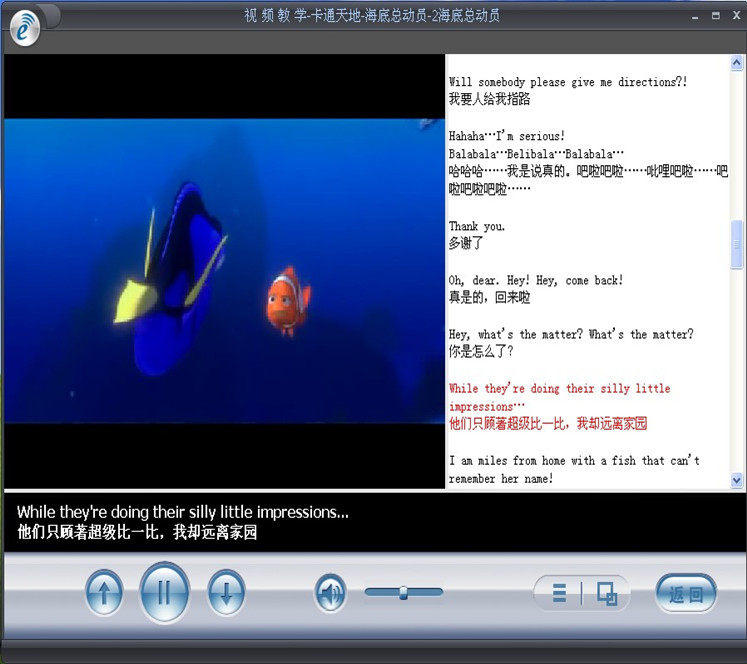Click the Finding Nemo video frame
The height and width of the screenshot is (664, 747).
224,271
